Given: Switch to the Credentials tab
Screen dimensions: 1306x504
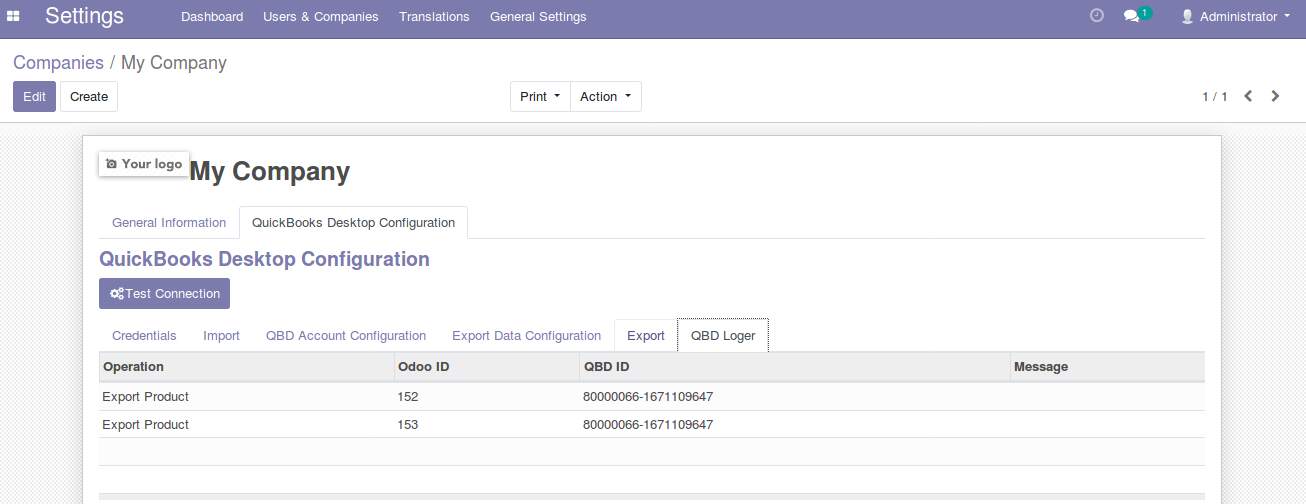Looking at the screenshot, I should tap(144, 335).
